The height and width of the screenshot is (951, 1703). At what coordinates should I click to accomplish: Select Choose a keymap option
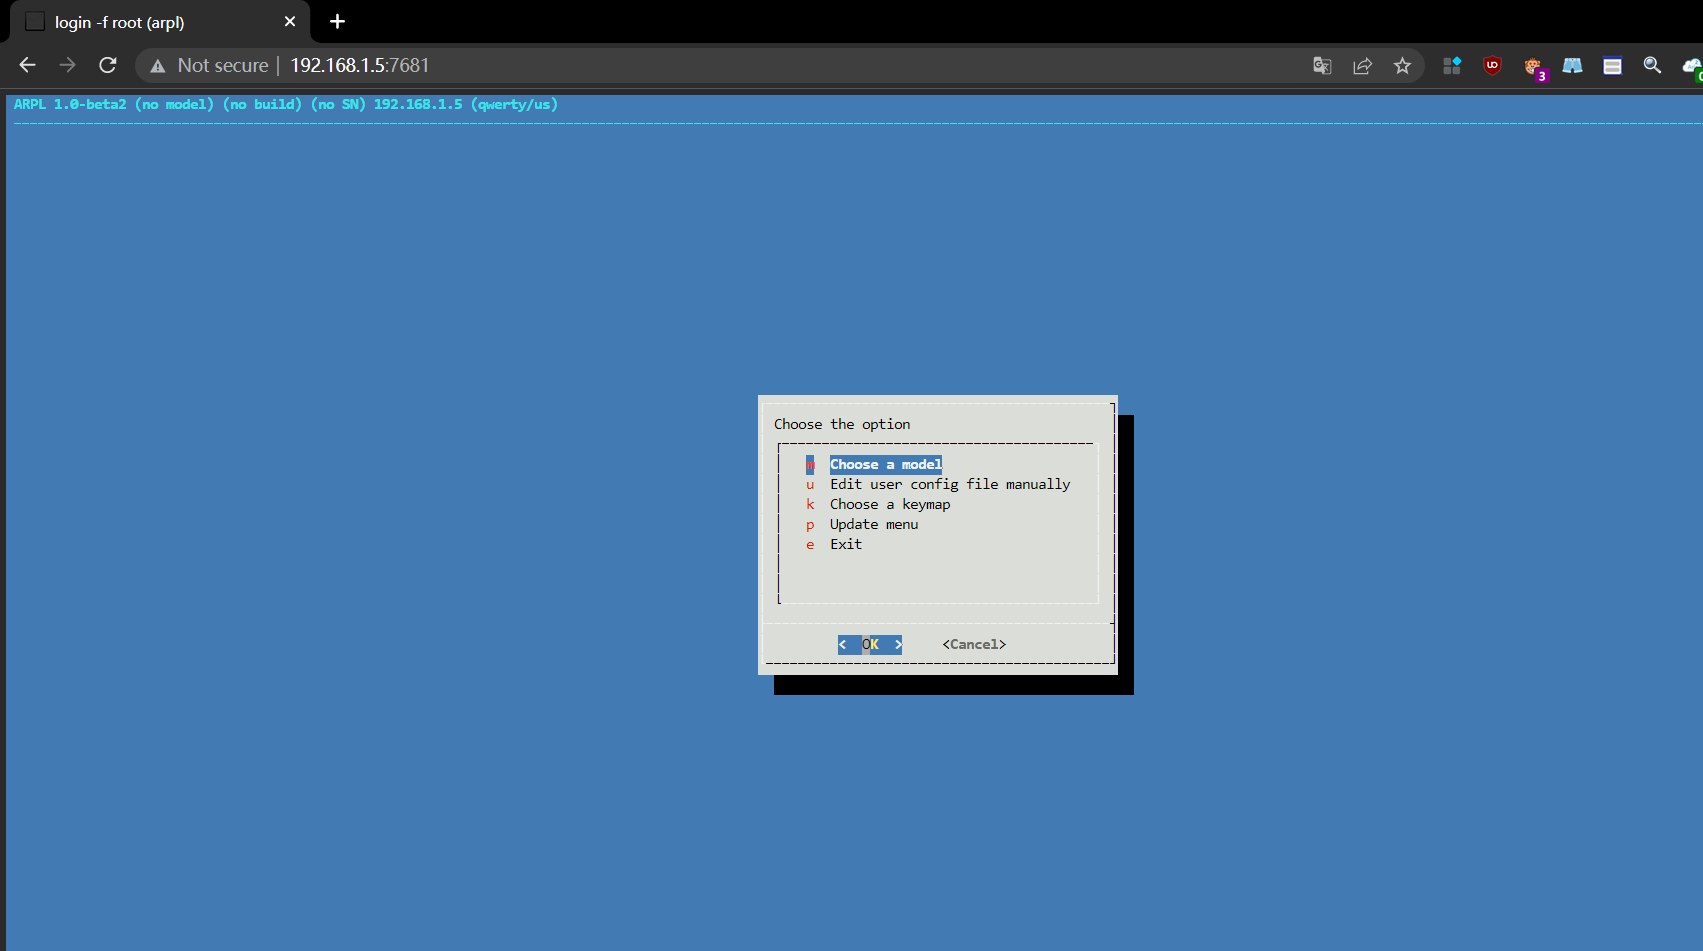(890, 504)
